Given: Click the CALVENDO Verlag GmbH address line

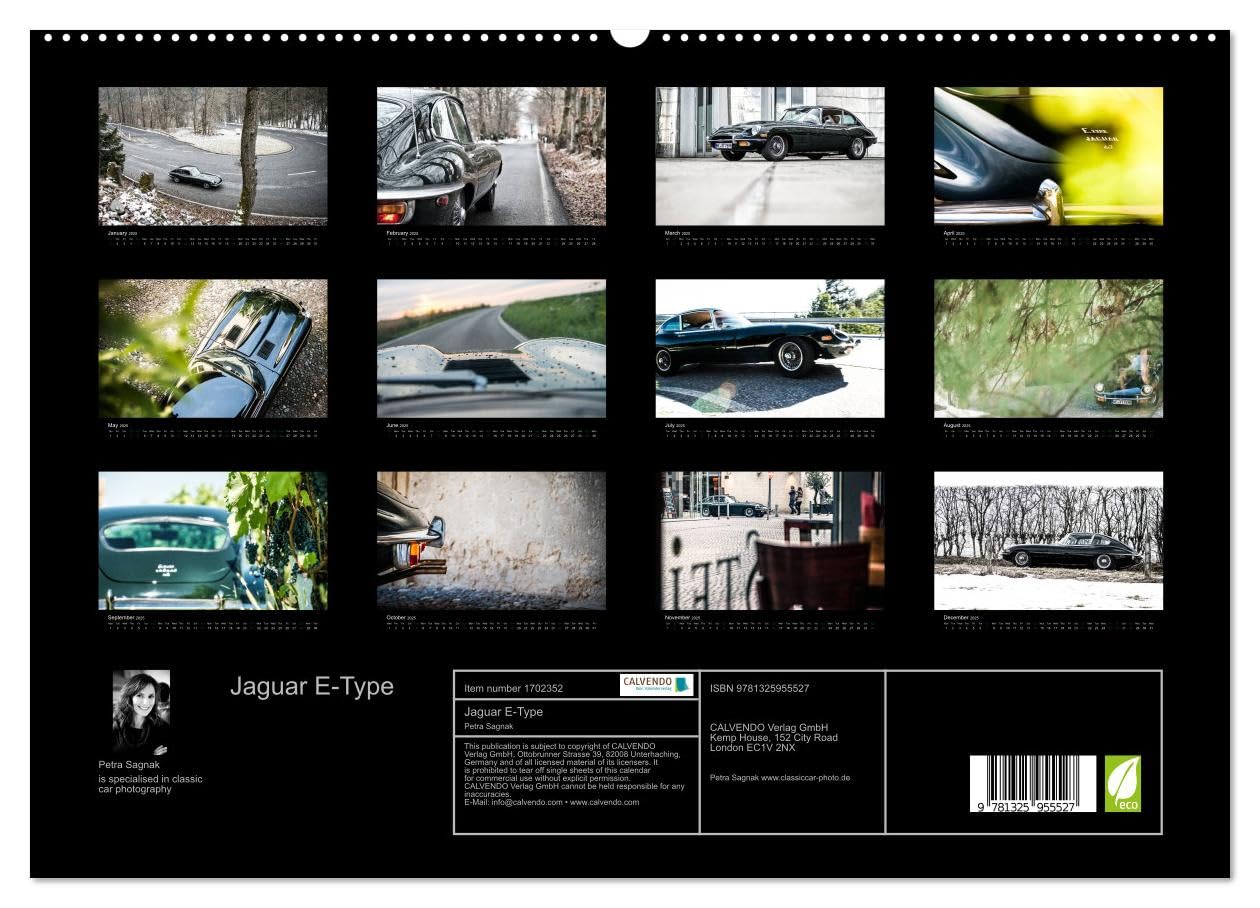Looking at the screenshot, I should [x=769, y=727].
